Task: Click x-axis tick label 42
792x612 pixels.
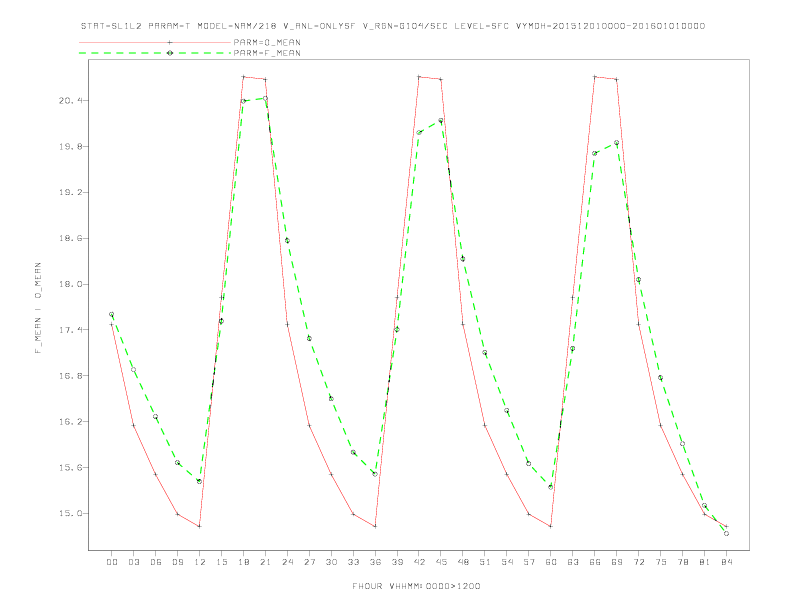Action: pyautogui.click(x=419, y=562)
